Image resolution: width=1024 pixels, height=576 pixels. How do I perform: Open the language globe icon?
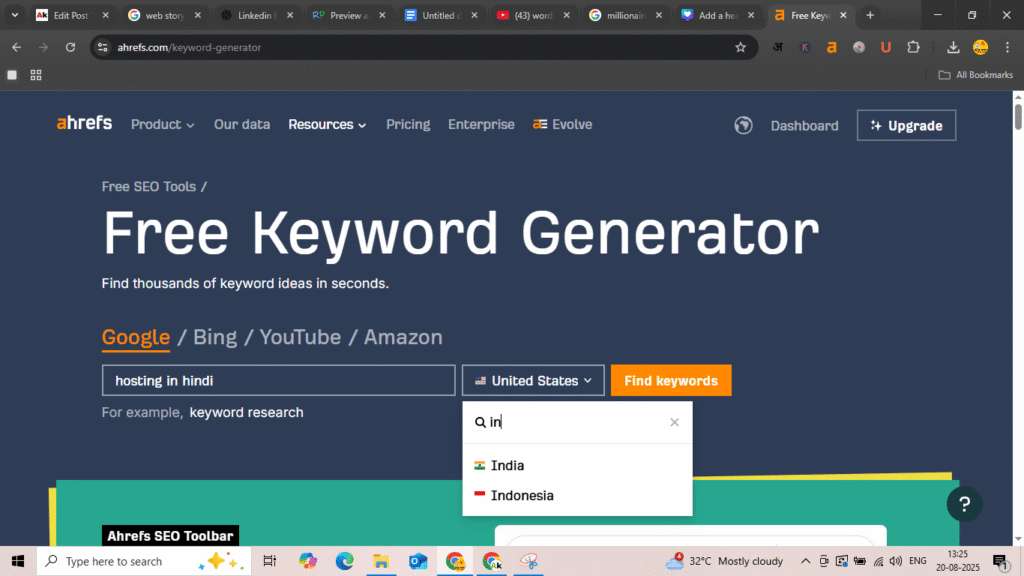(743, 125)
